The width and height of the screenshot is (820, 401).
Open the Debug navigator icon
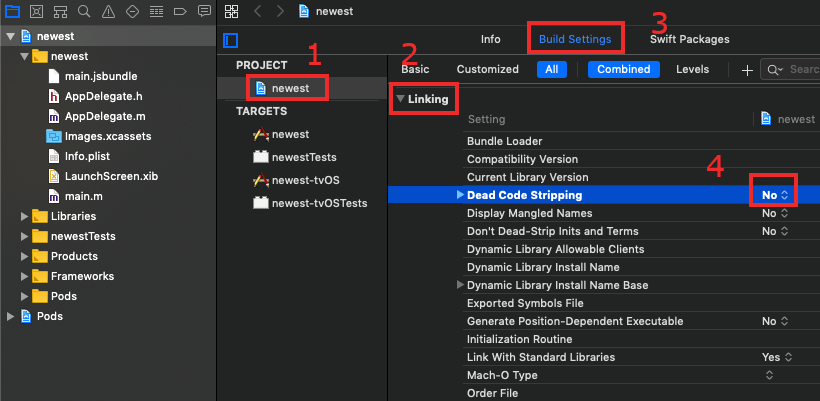click(x=156, y=11)
